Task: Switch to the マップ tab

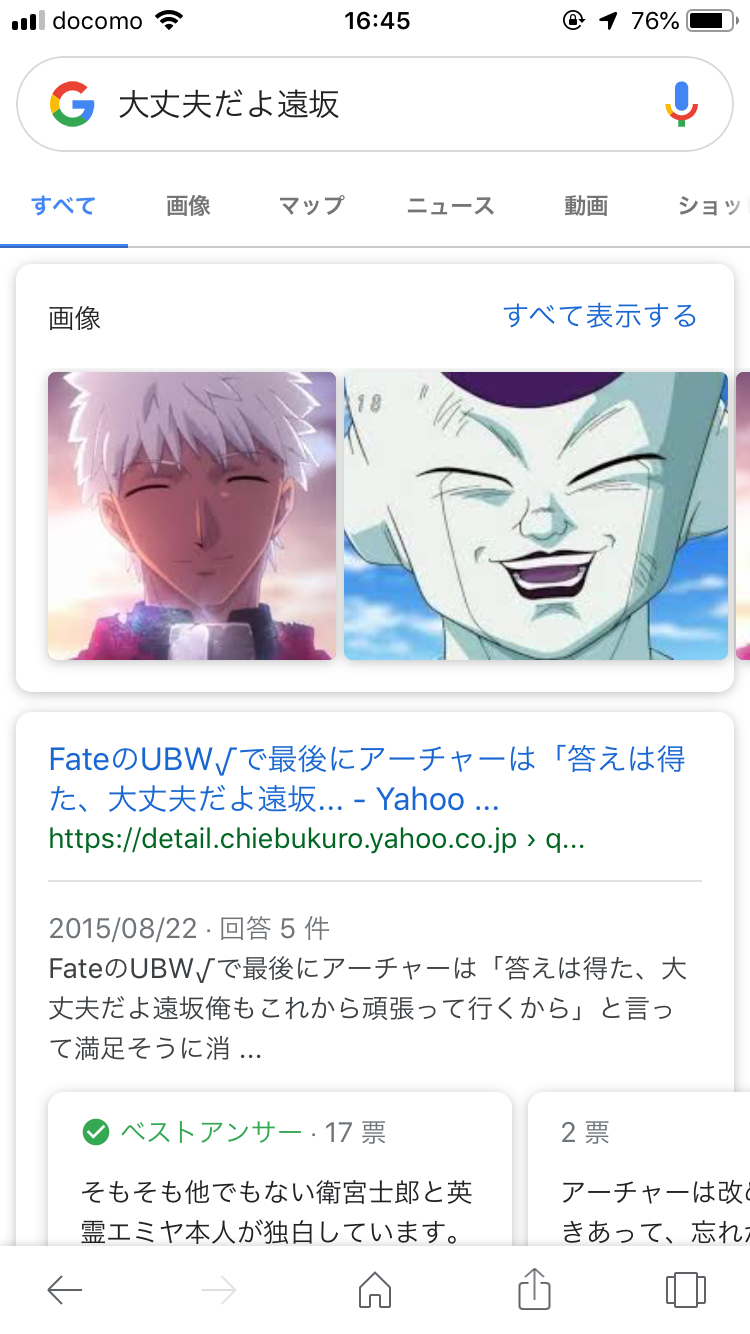Action: click(x=311, y=206)
